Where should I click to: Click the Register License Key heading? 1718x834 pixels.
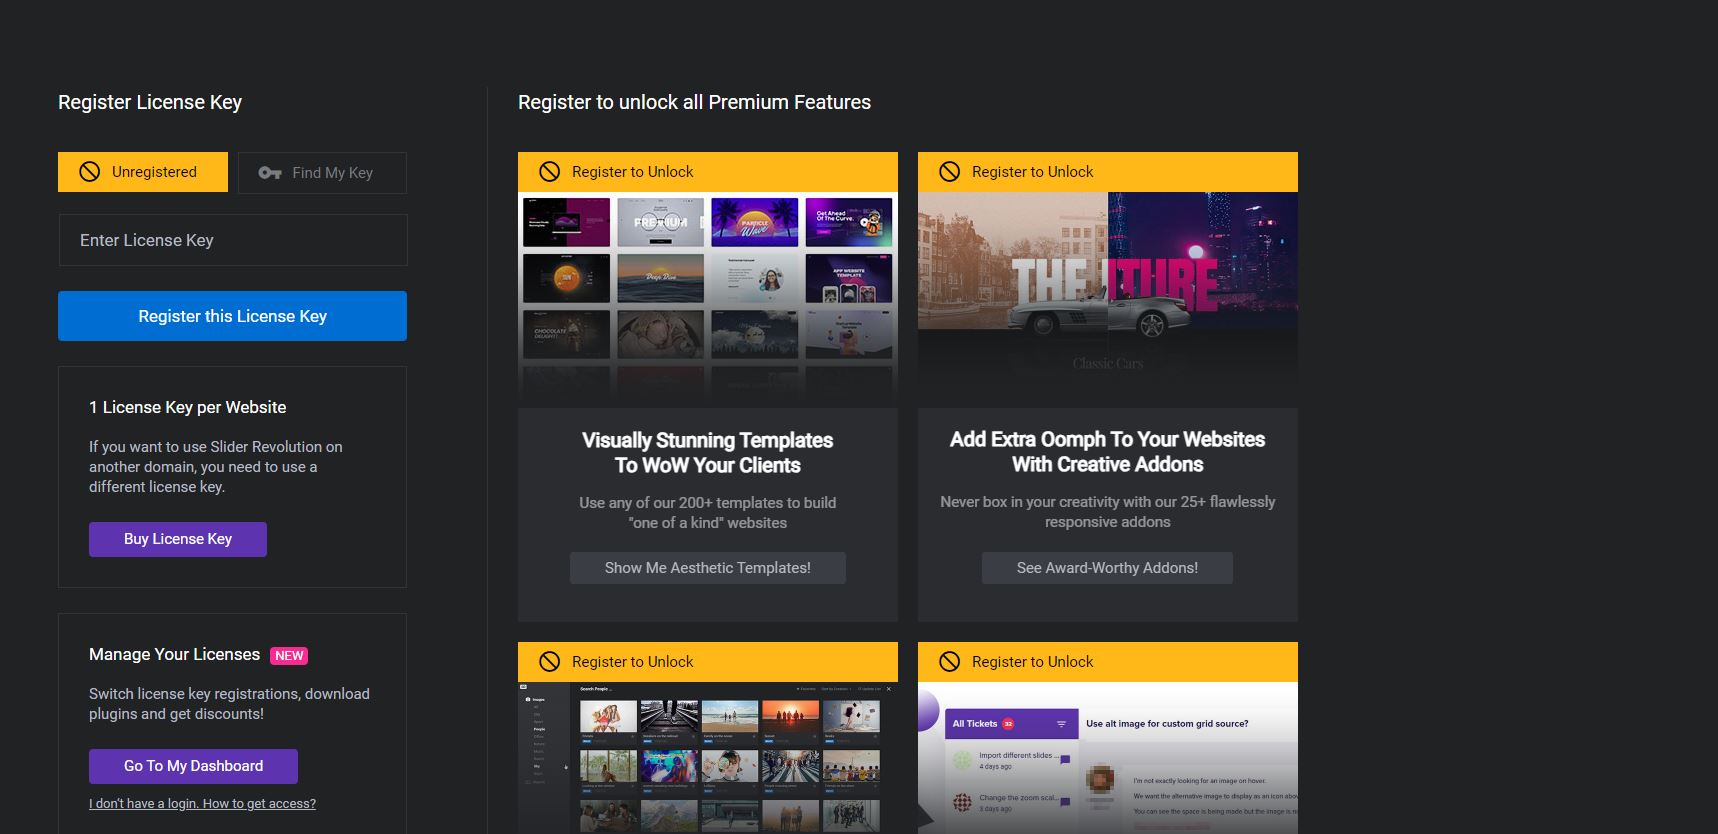[150, 102]
